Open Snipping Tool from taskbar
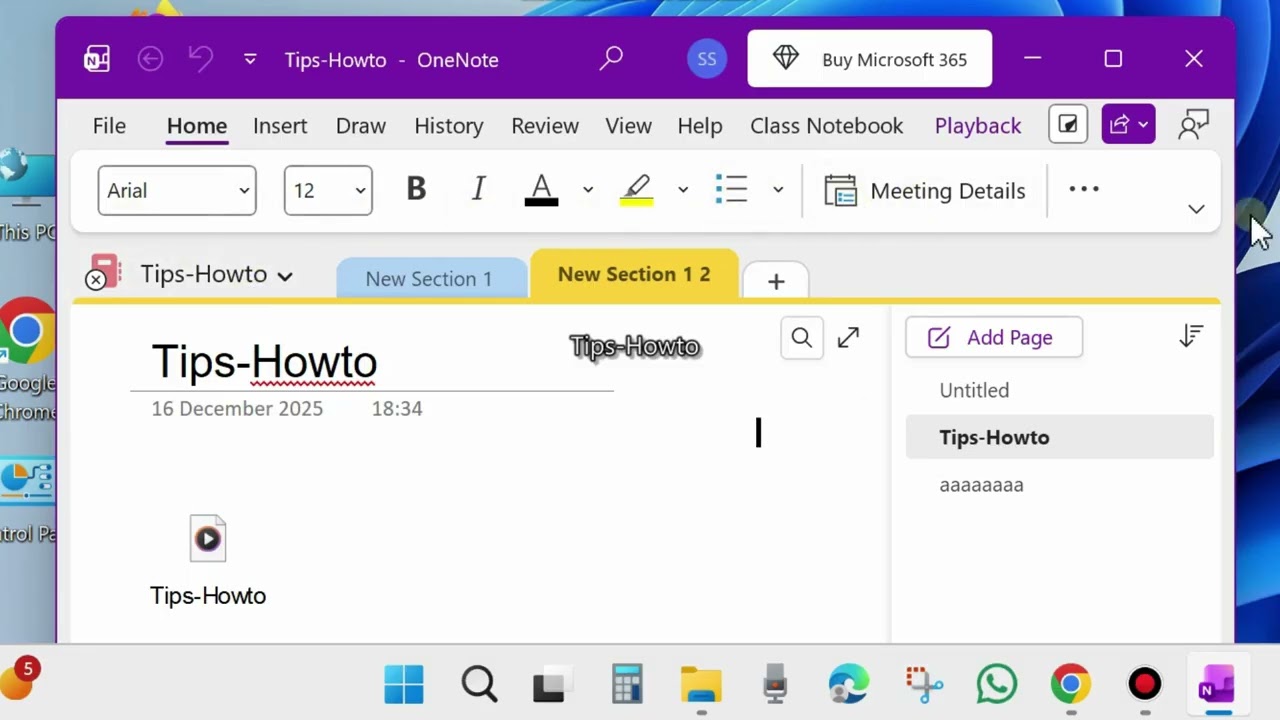 [924, 685]
